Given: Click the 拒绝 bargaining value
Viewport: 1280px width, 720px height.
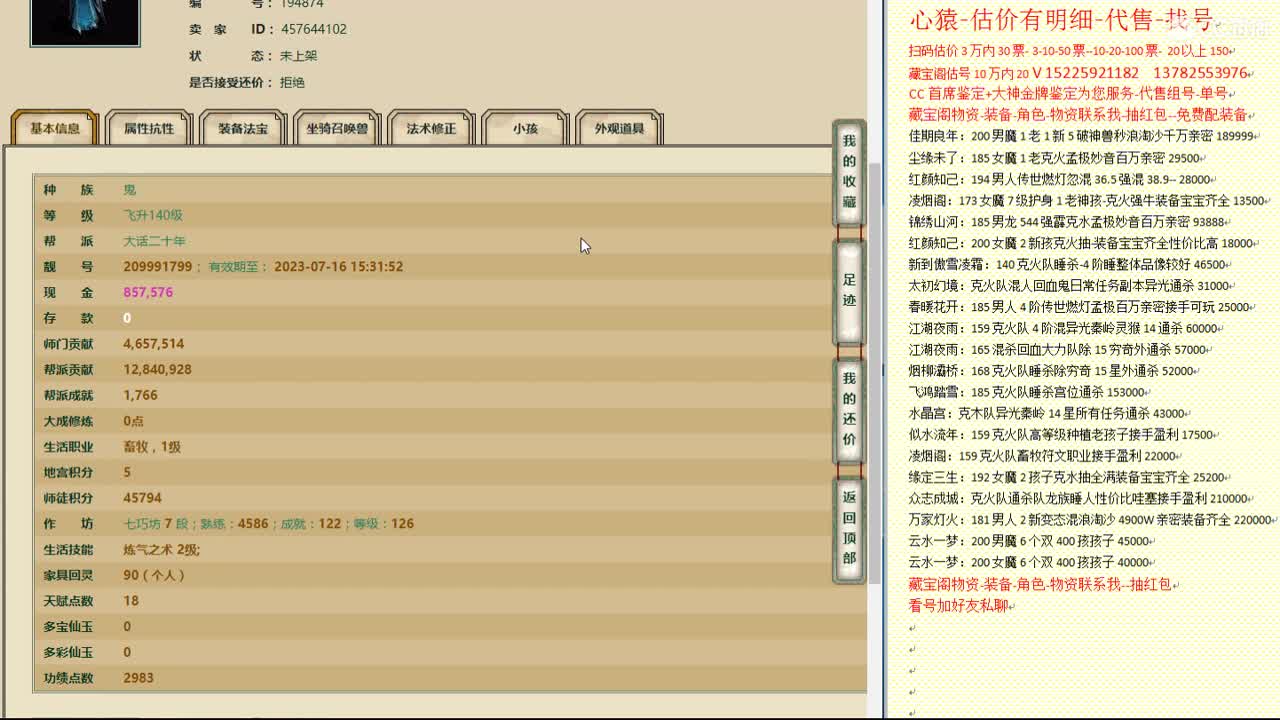Looking at the screenshot, I should [292, 83].
